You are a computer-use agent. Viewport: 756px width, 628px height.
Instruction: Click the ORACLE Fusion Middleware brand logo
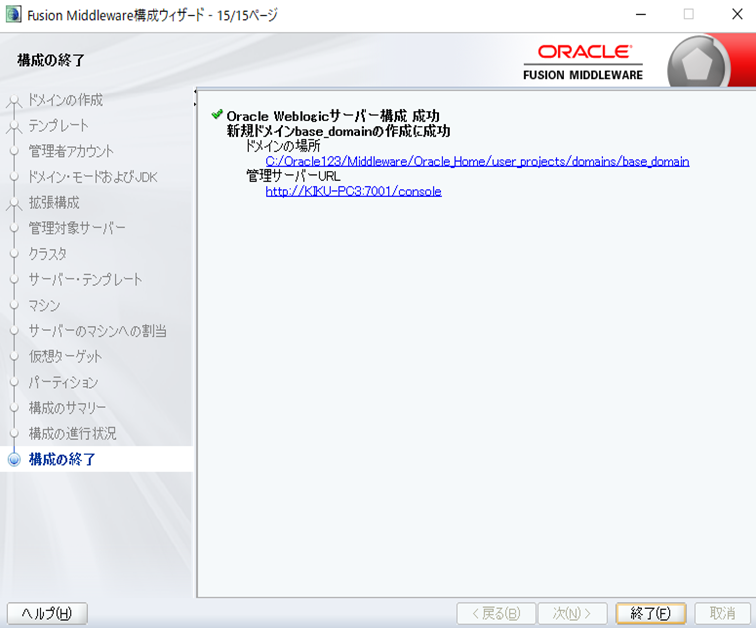[x=583, y=61]
